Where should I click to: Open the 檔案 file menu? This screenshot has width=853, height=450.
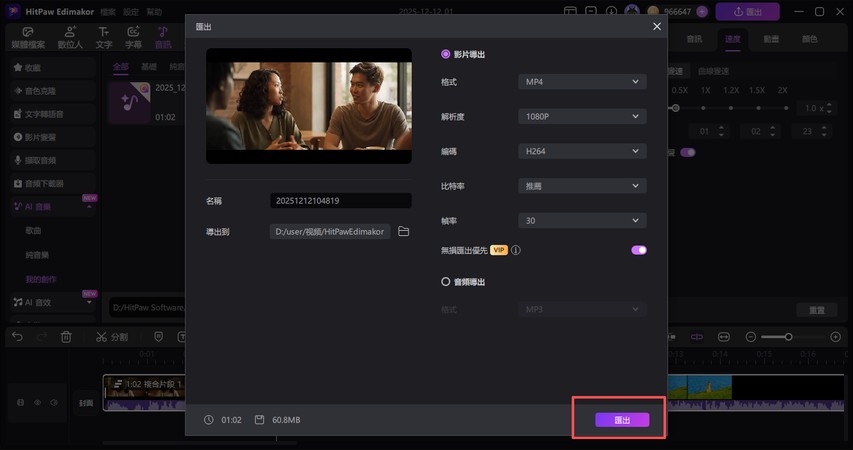click(107, 11)
